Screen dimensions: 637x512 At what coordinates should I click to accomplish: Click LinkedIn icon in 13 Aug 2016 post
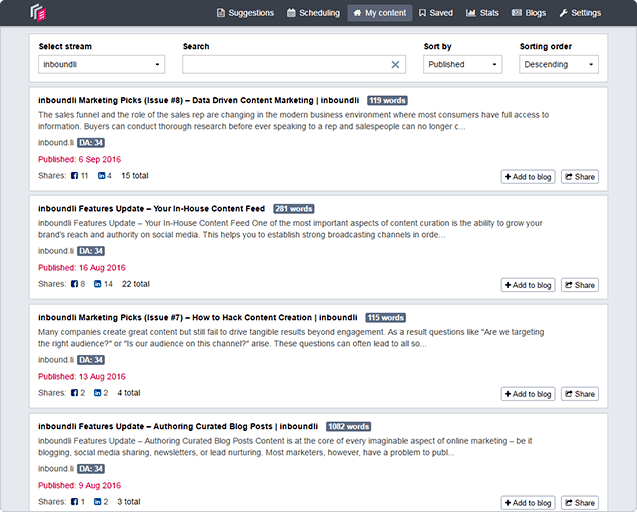[98, 393]
